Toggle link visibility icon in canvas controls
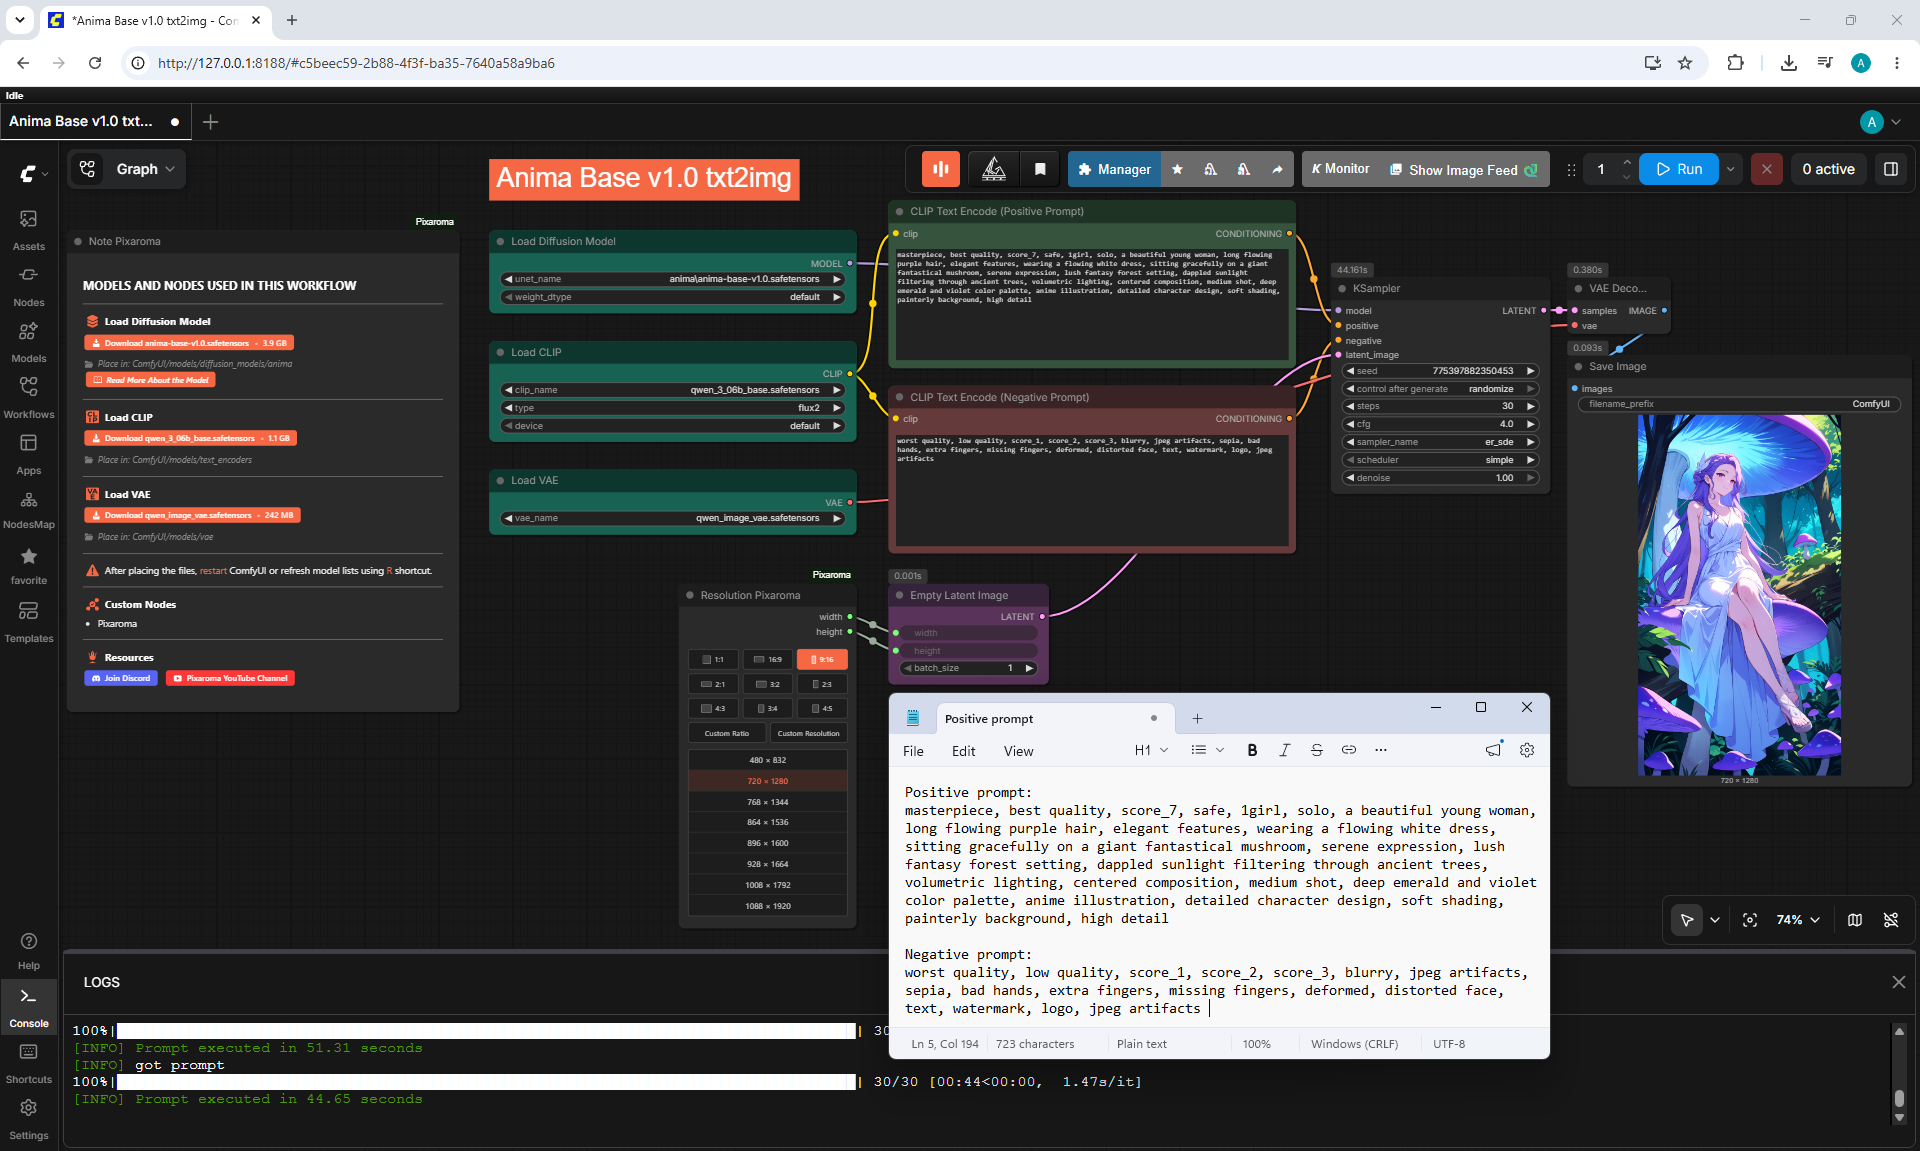 (1891, 920)
